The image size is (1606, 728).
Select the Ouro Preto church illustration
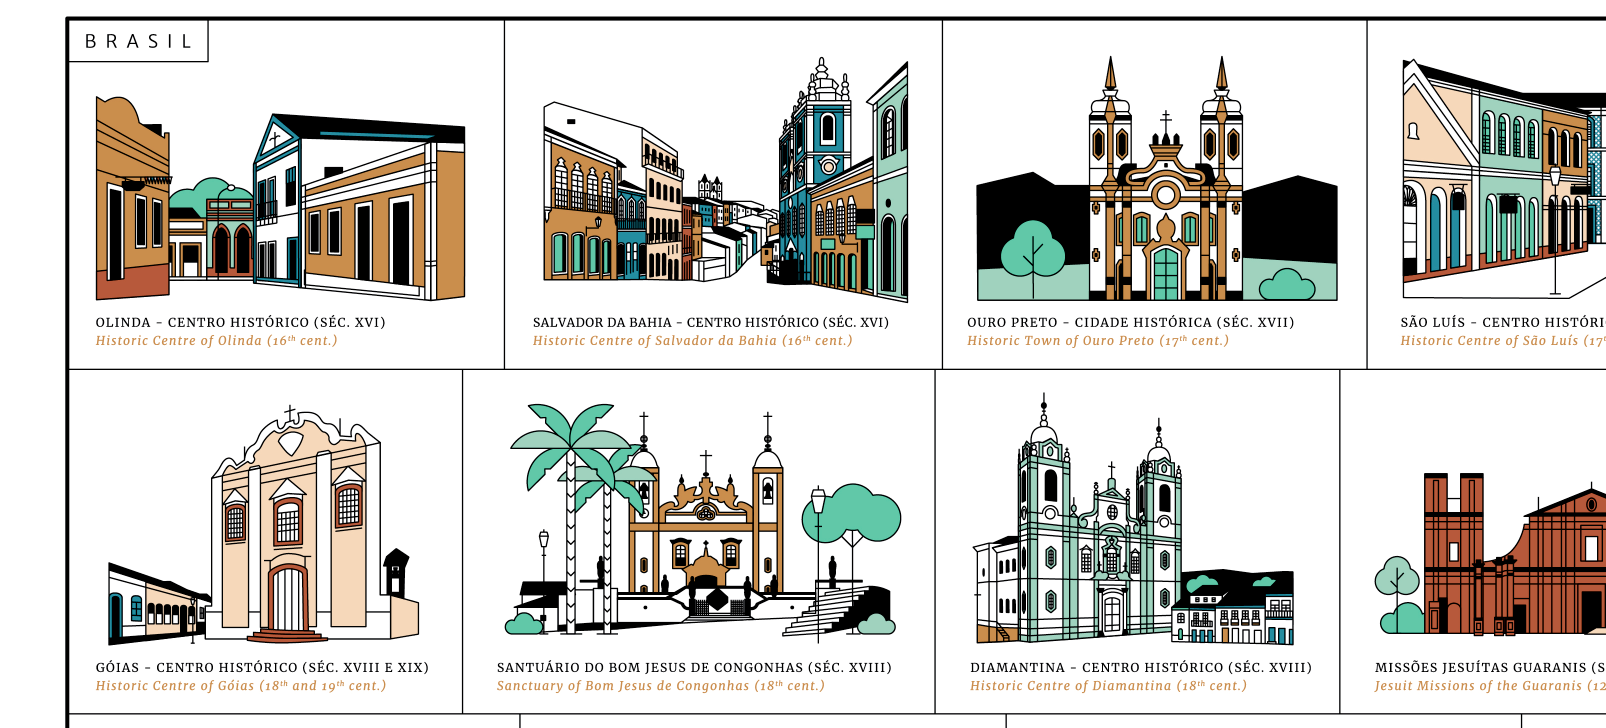[x=1157, y=178]
